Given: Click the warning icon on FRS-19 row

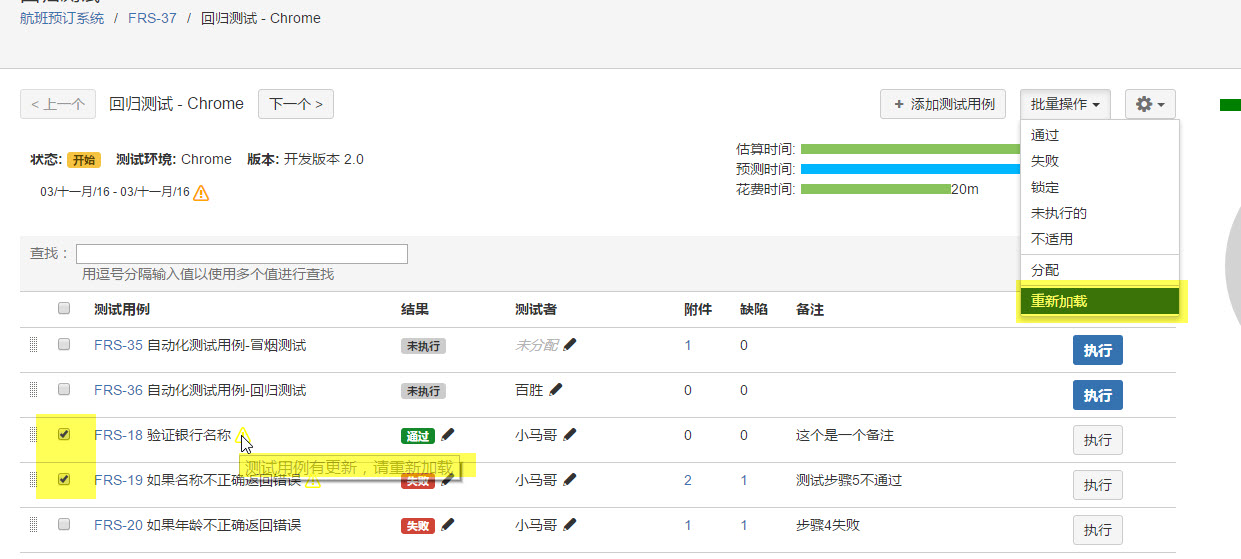Looking at the screenshot, I should [x=313, y=481].
